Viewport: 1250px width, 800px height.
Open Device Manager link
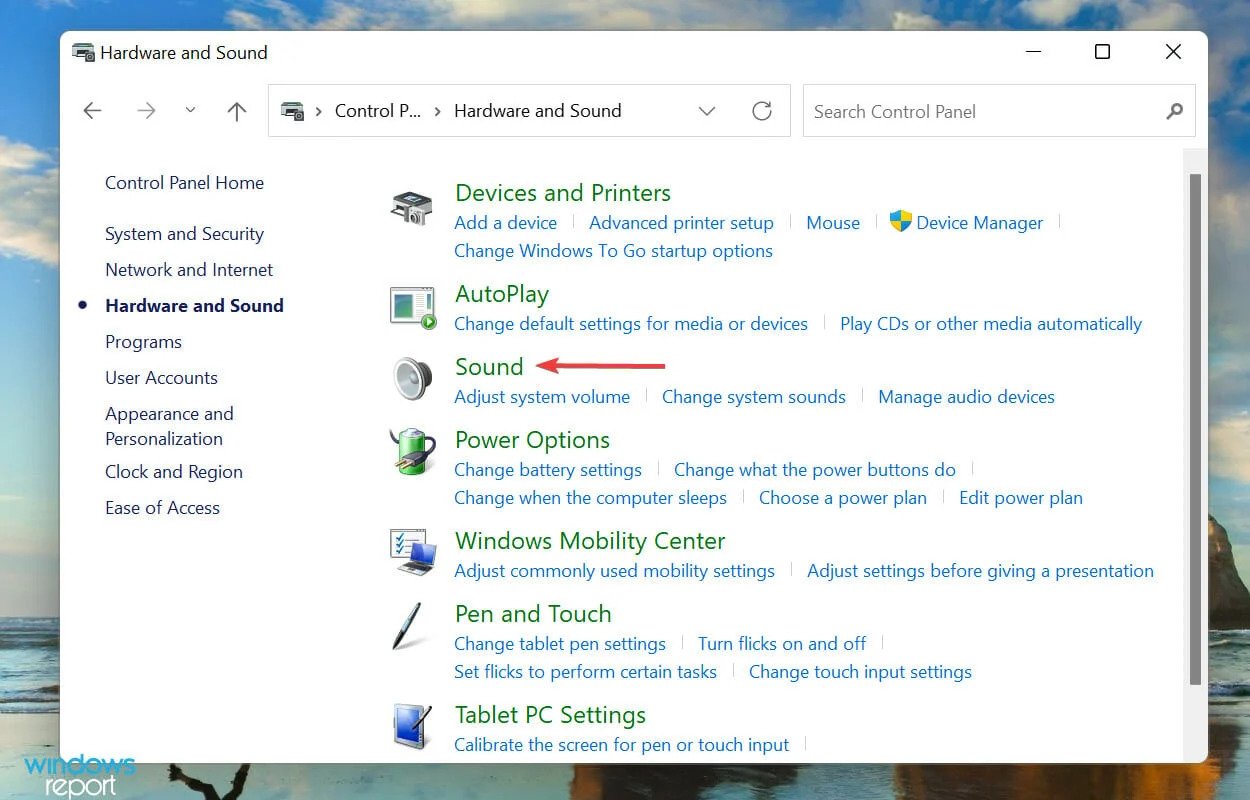979,223
